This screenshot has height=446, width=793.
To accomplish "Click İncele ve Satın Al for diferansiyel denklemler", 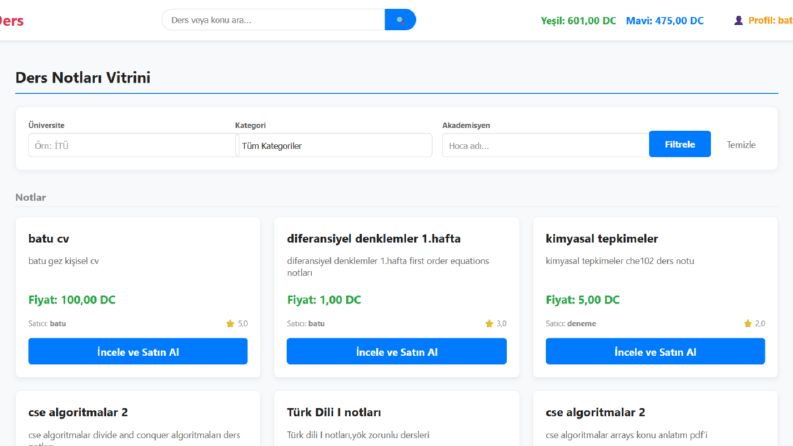I will (x=396, y=351).
